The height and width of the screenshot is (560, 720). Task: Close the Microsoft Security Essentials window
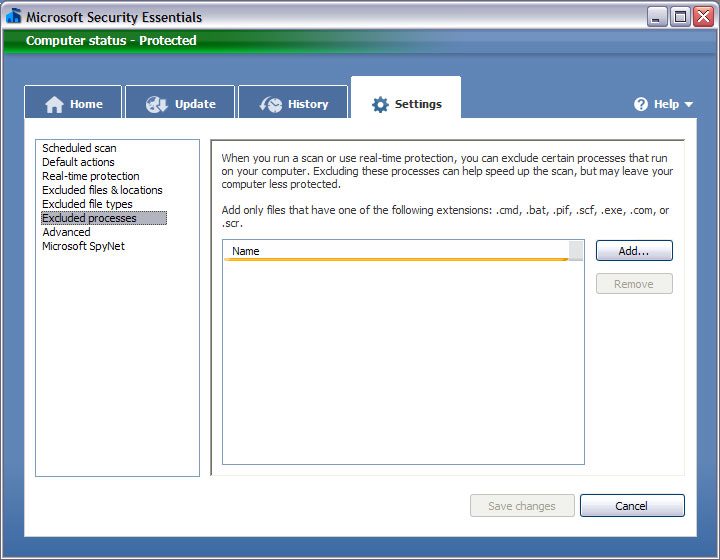pyautogui.click(x=703, y=17)
